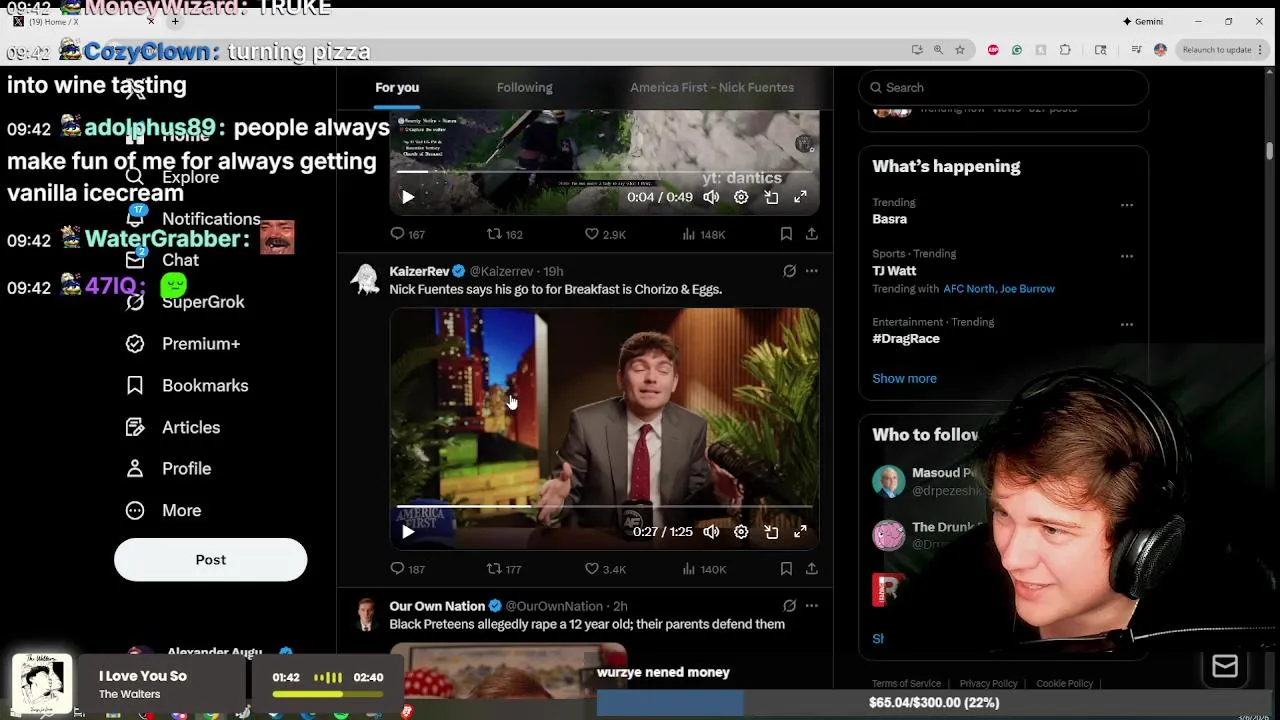Image resolution: width=1280 pixels, height=720 pixels.
Task: Click the Grammarly extension icon
Action: (1017, 50)
